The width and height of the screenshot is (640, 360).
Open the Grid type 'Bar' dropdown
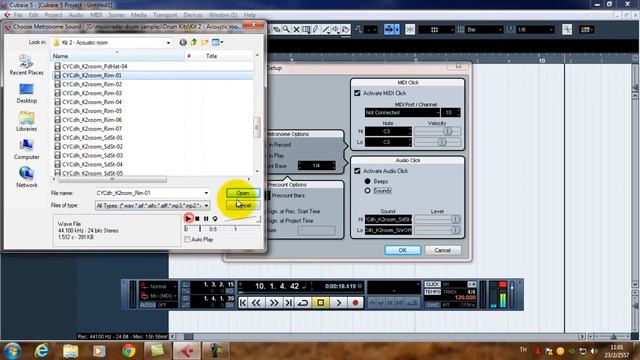484,29
